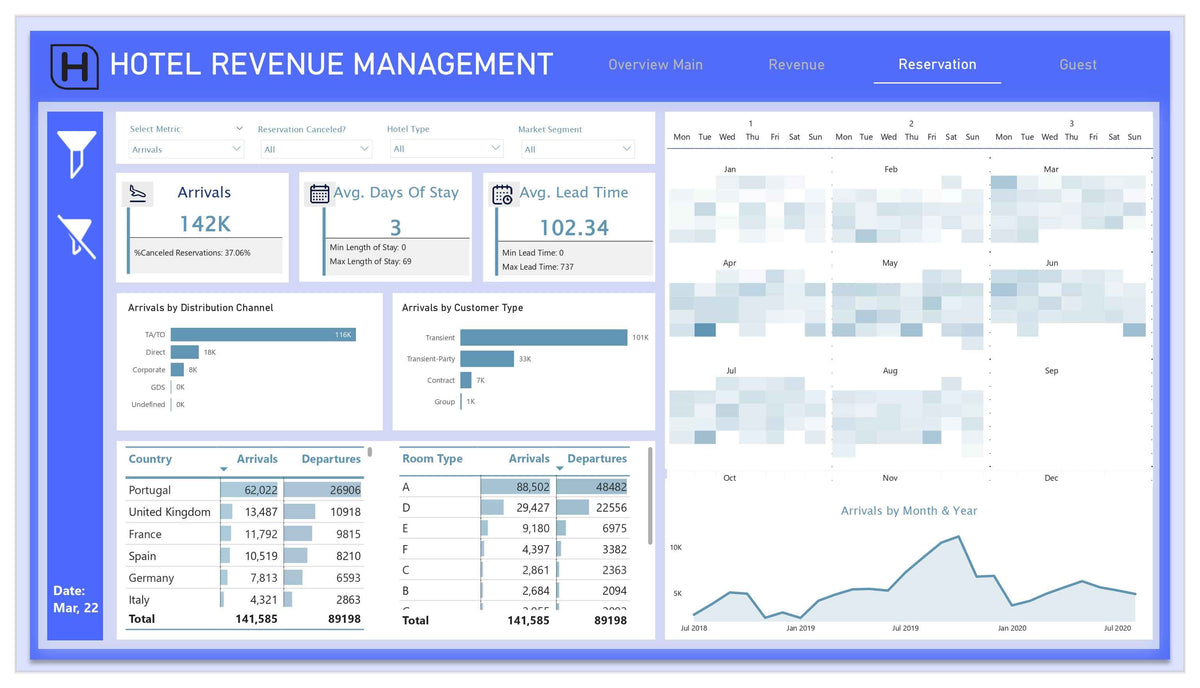The height and width of the screenshot is (688, 1200).
Task: Open the Hotel Type dropdown
Action: pos(446,148)
